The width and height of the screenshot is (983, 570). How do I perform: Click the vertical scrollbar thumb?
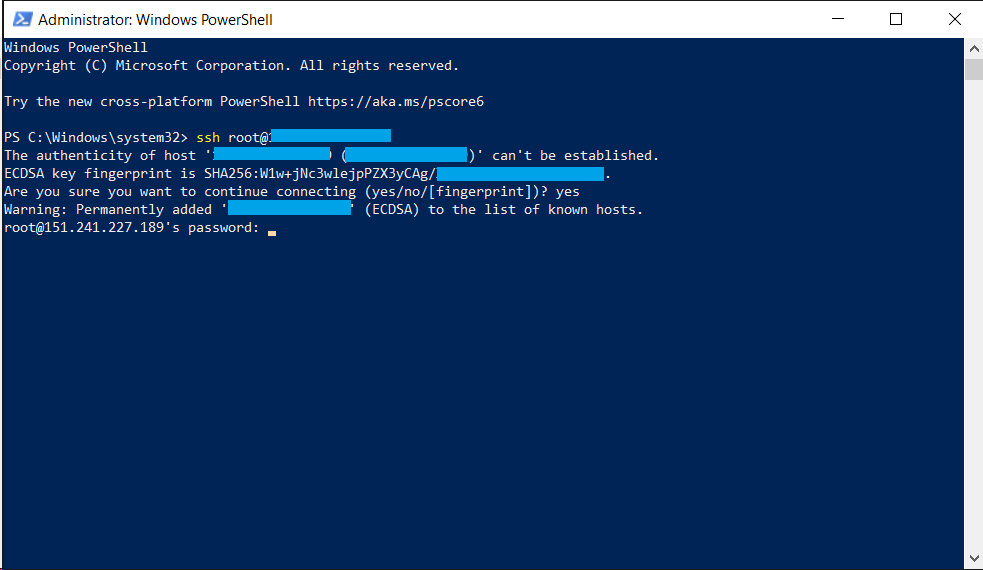pos(973,69)
